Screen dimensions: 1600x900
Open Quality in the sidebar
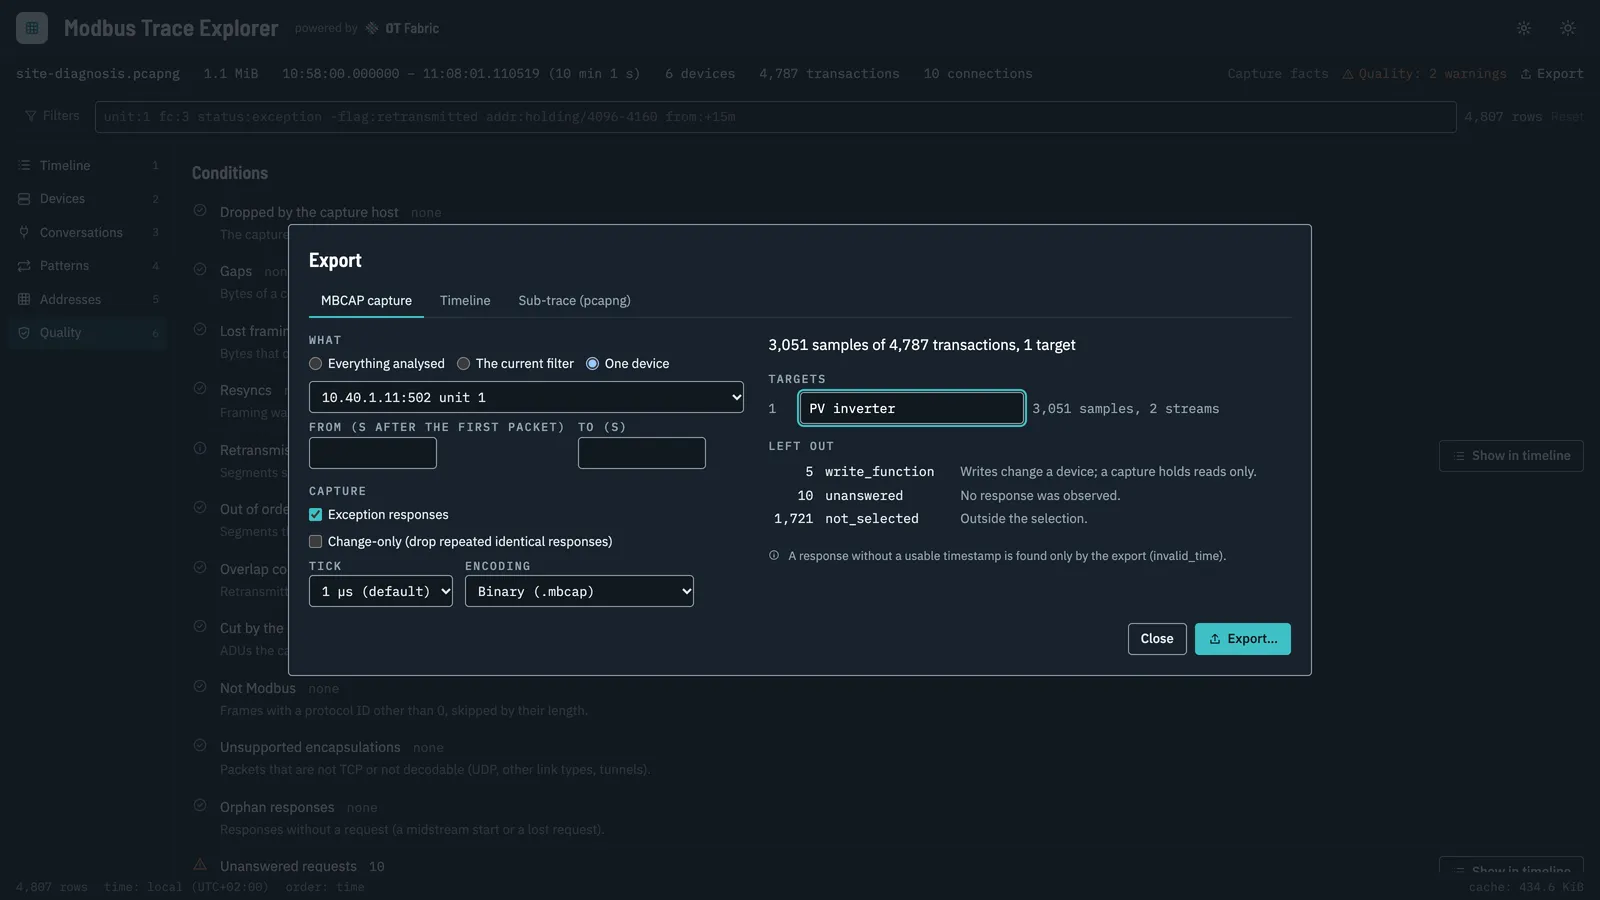click(88, 333)
